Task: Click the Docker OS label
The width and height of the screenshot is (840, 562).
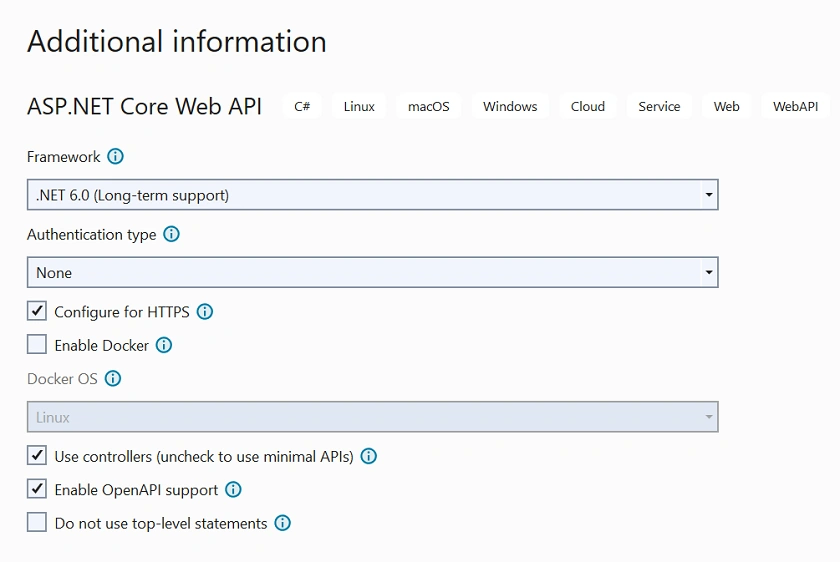Action: click(62, 379)
